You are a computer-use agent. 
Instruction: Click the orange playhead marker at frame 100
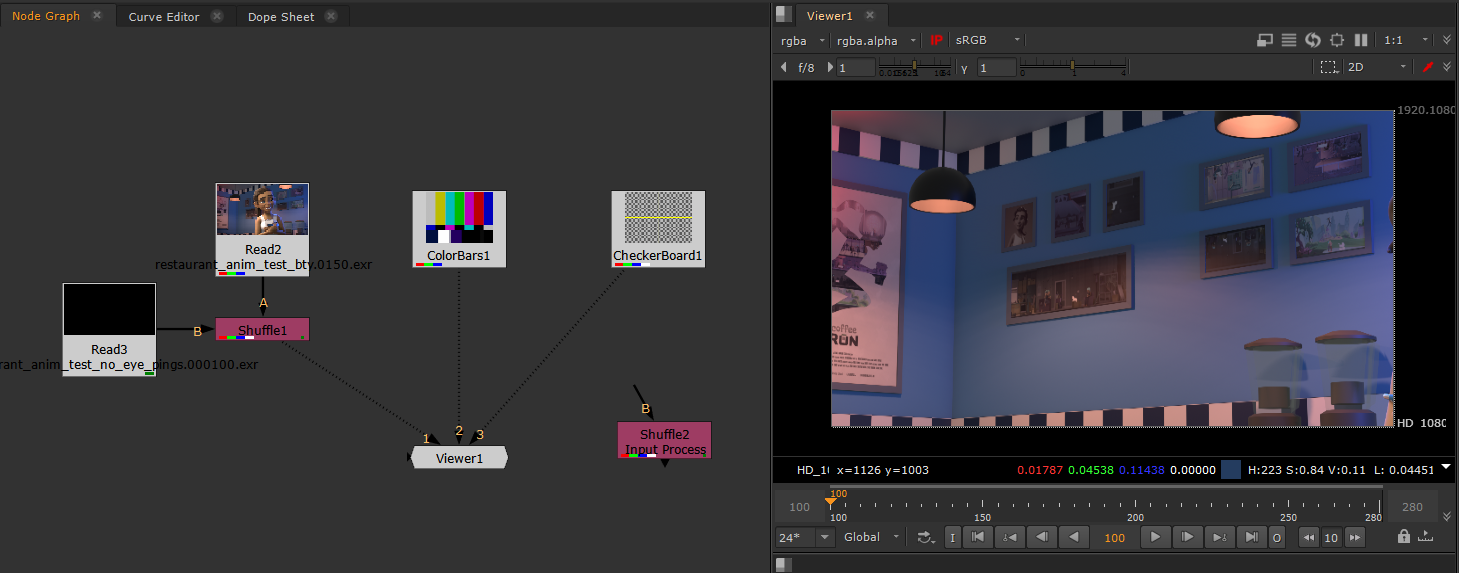pos(830,503)
